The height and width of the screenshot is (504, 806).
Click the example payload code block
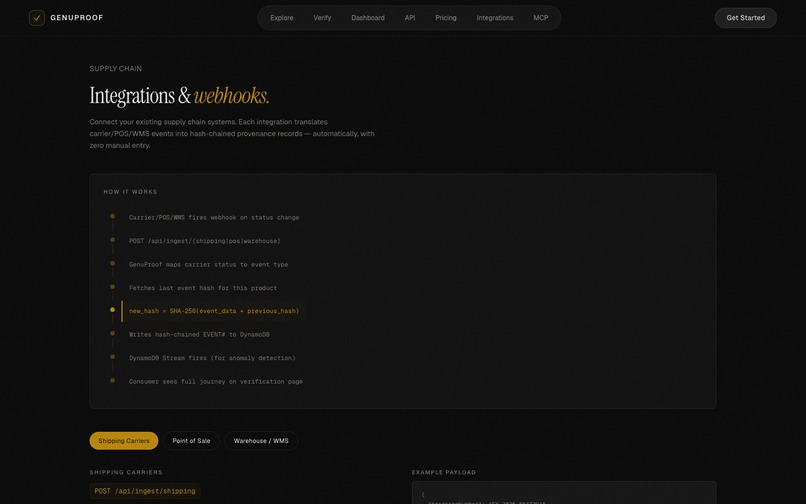[x=564, y=493]
